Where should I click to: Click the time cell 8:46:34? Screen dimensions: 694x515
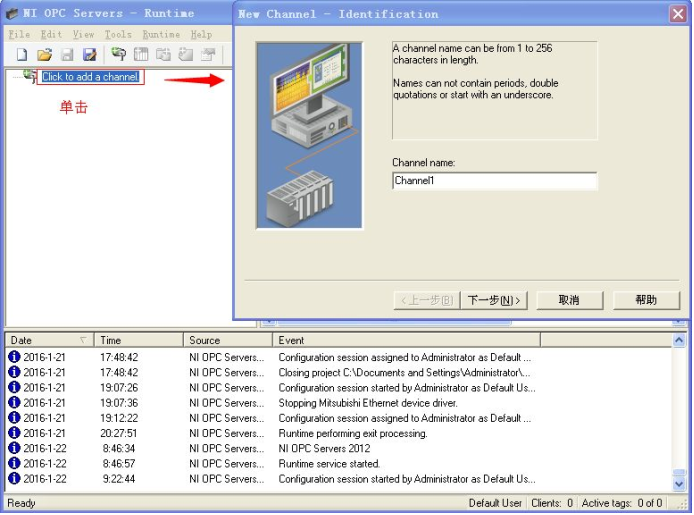pyautogui.click(x=119, y=448)
